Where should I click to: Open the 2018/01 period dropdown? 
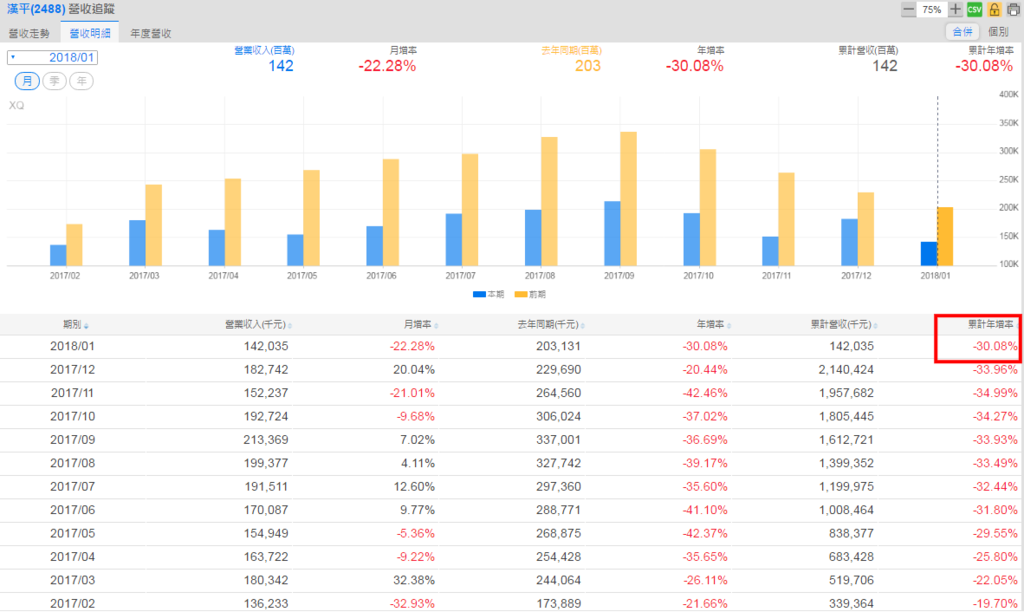click(x=52, y=57)
